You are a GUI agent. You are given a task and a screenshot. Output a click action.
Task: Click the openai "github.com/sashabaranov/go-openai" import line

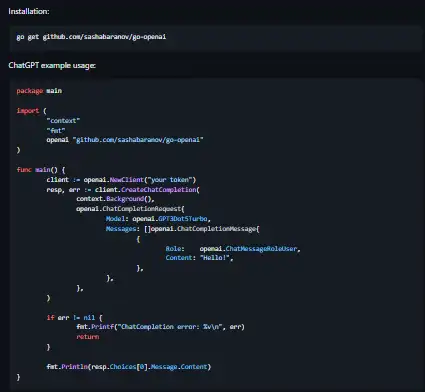point(125,140)
